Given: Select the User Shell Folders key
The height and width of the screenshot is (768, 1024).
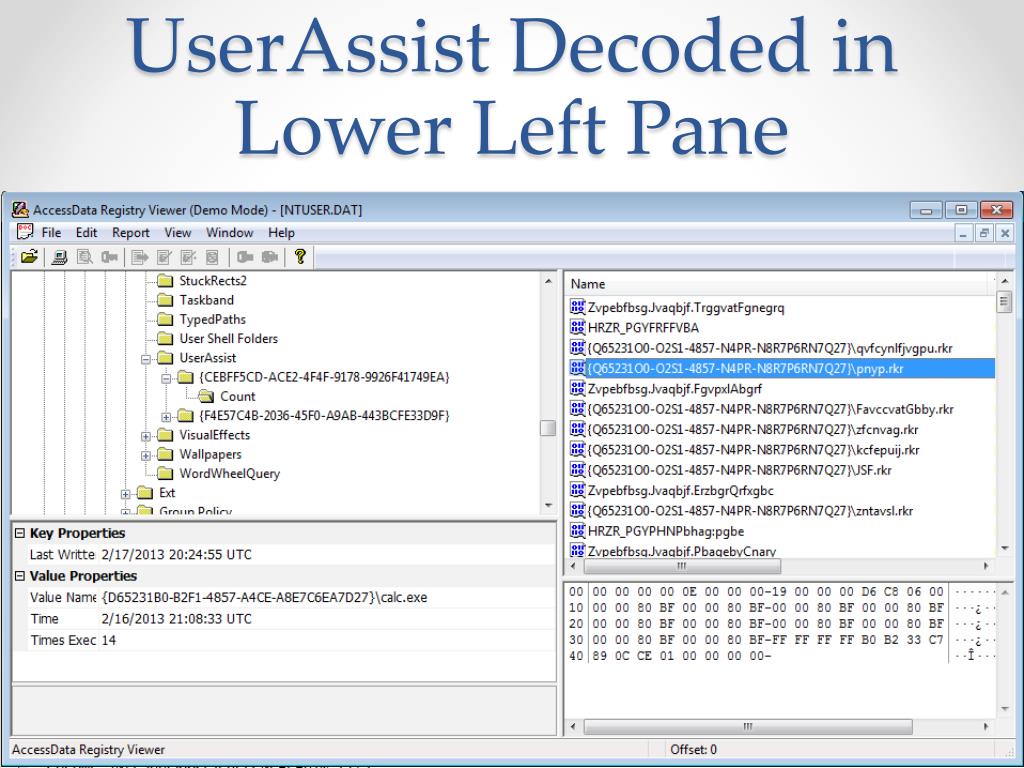Looking at the screenshot, I should coord(229,338).
